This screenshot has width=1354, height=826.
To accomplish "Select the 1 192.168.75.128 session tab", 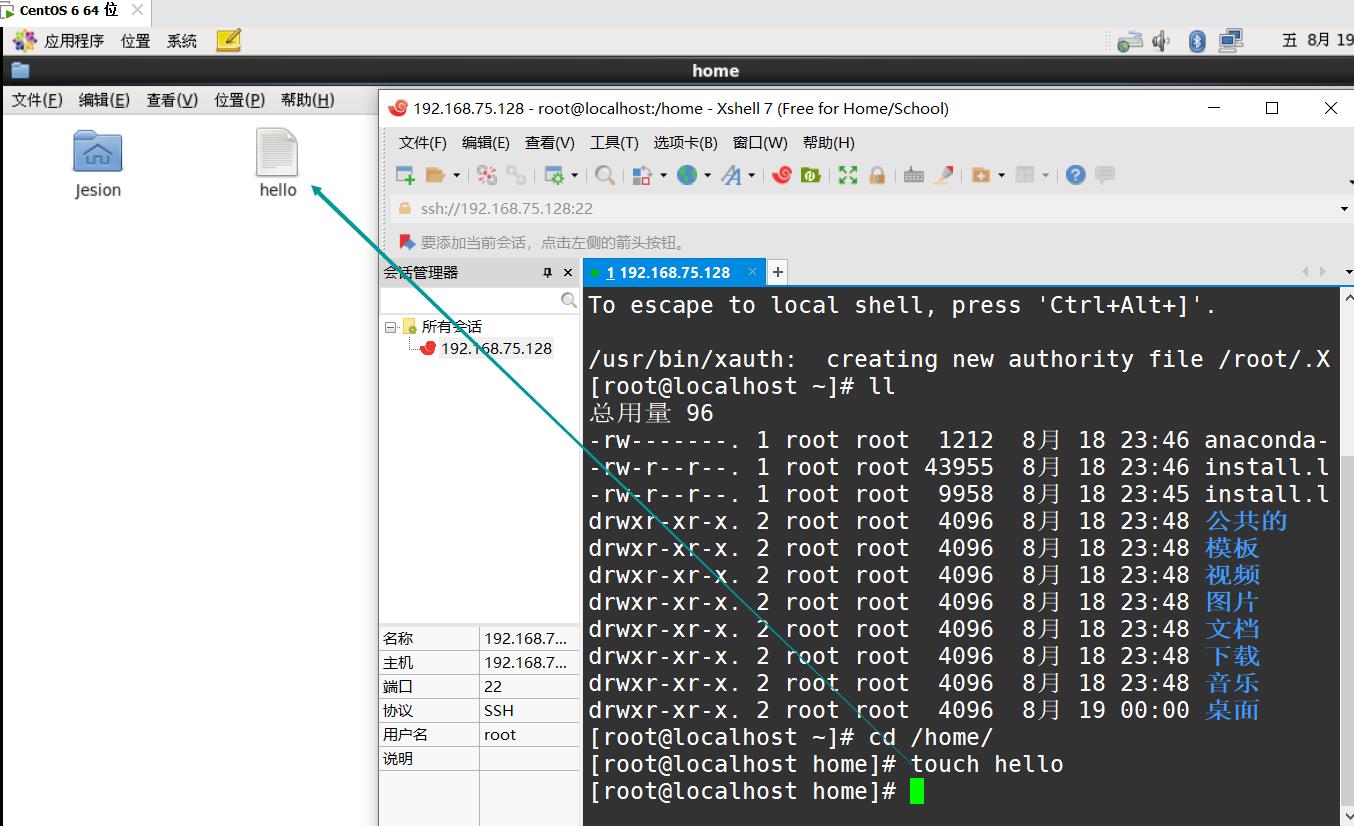I will (x=674, y=272).
